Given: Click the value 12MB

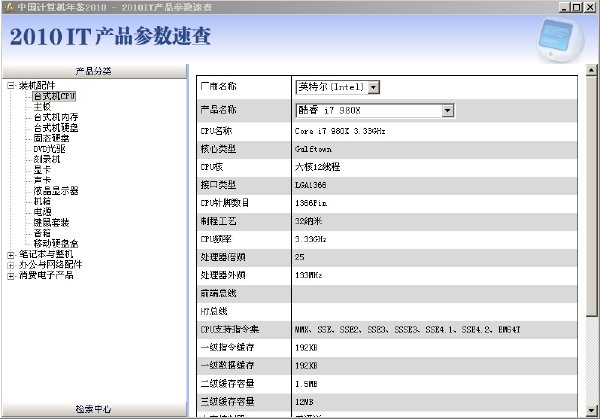Looking at the screenshot, I should click(304, 402).
